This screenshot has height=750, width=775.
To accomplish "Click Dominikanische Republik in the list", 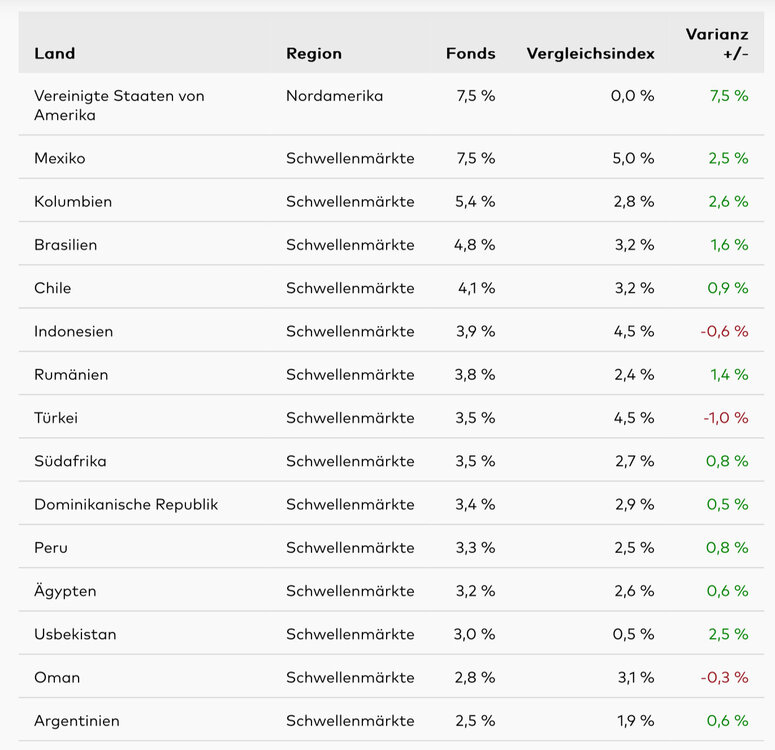I will [x=126, y=504].
